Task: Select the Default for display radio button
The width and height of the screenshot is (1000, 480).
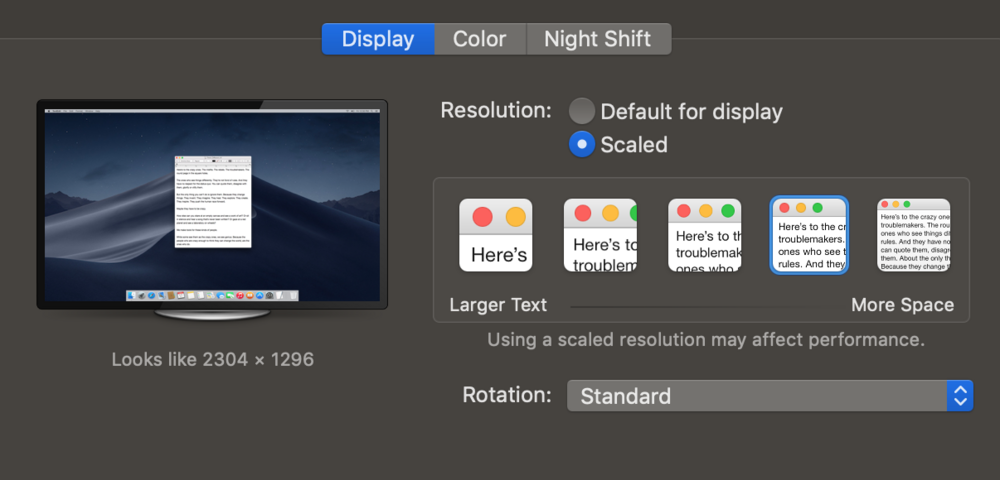Action: coord(582,111)
